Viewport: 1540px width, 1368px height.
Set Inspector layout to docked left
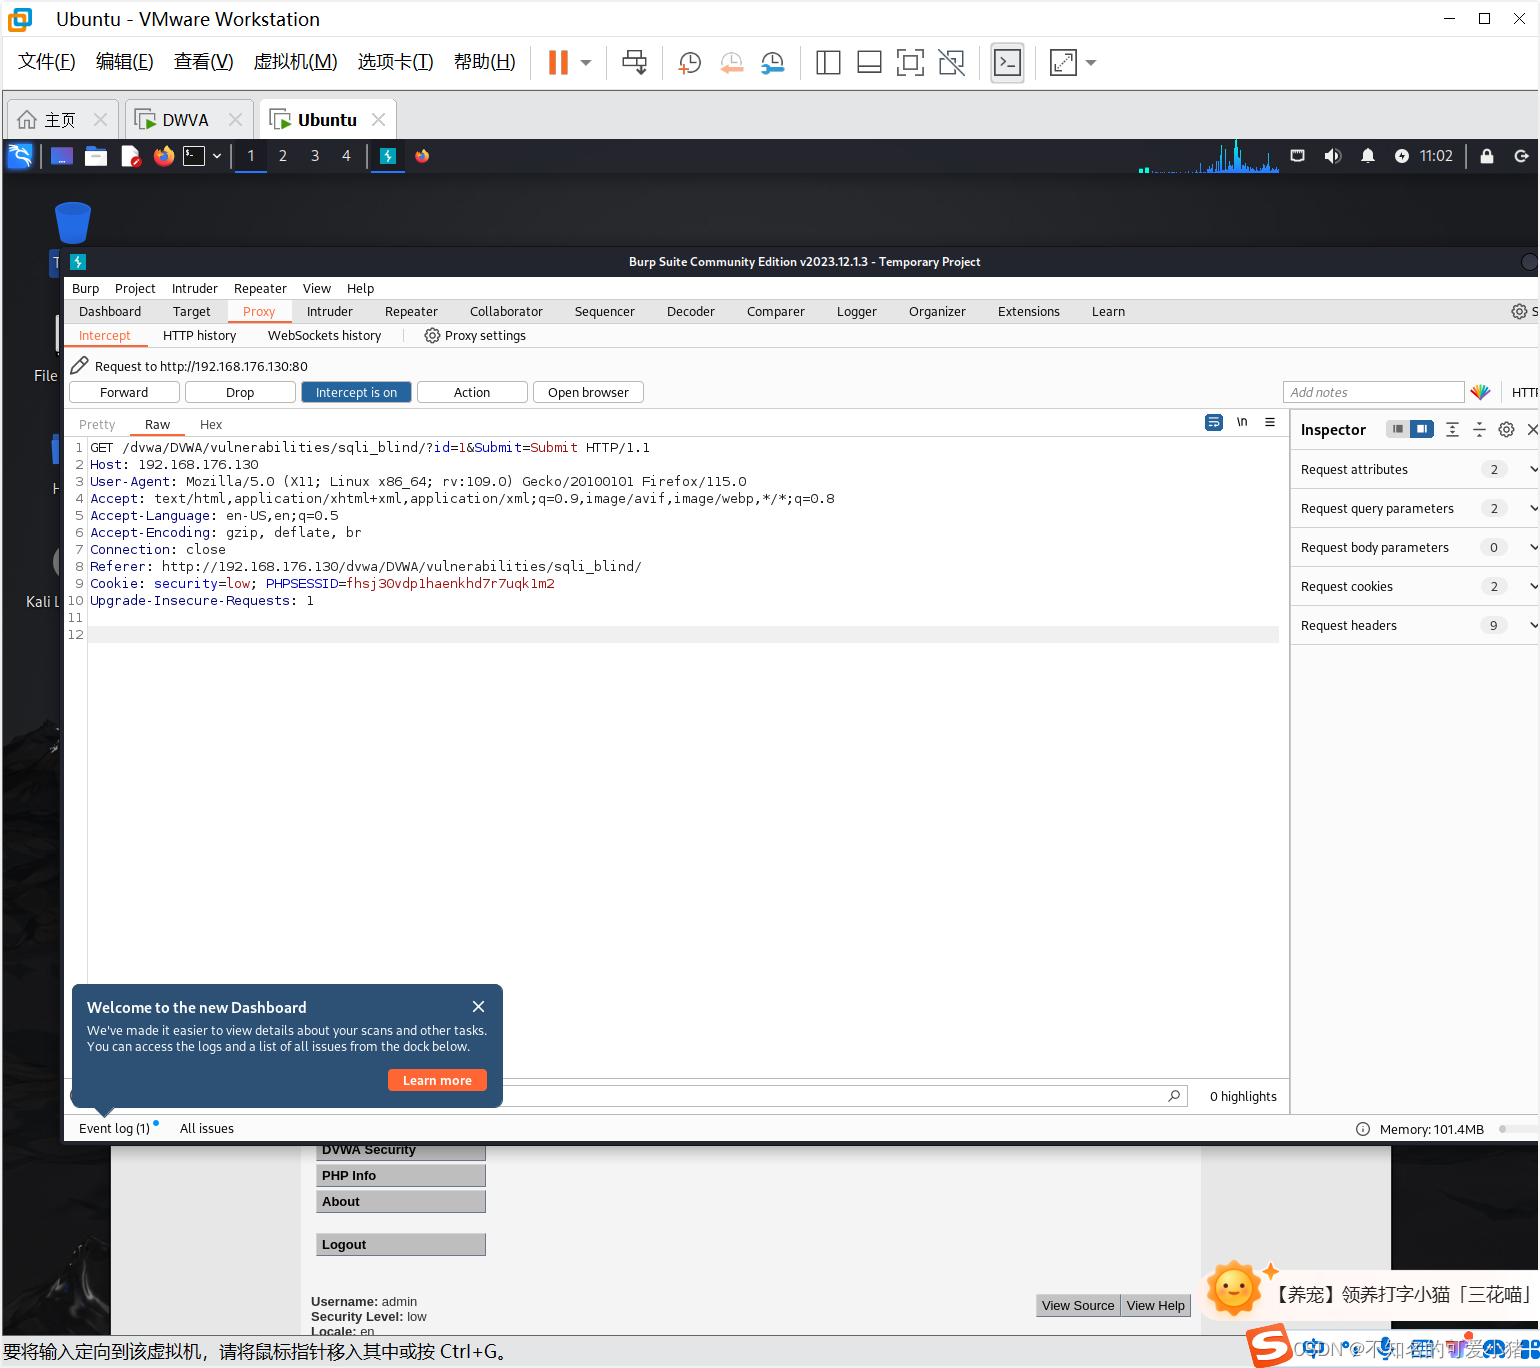pyautogui.click(x=1398, y=429)
